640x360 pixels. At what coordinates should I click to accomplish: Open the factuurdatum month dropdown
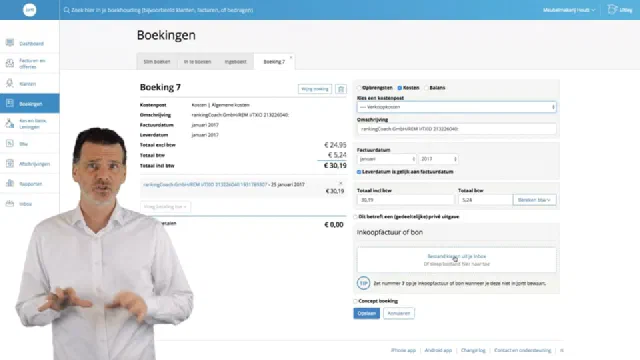(x=387, y=159)
